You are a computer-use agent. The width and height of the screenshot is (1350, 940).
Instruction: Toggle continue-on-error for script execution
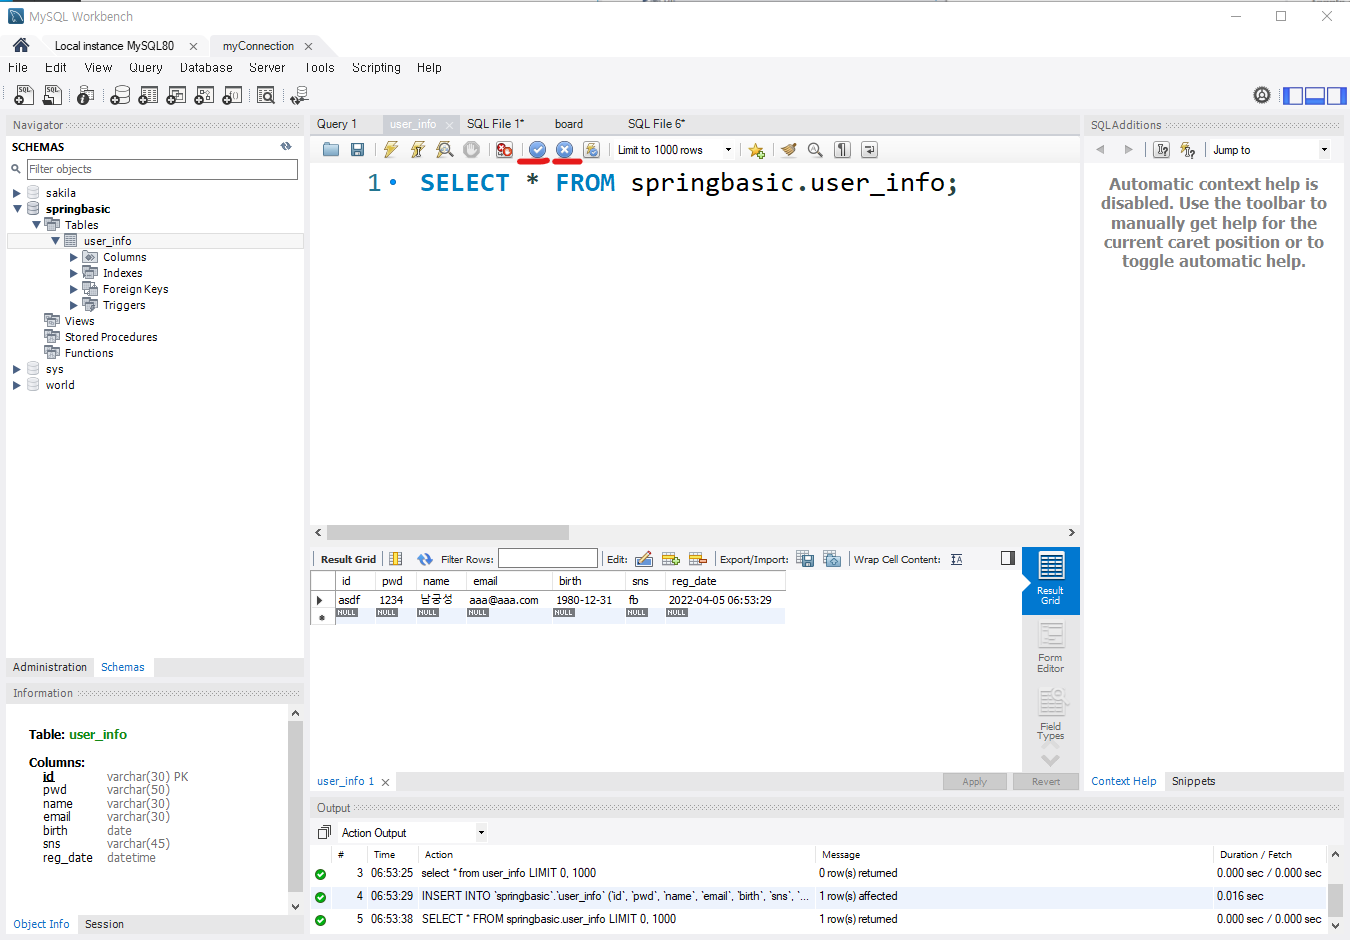click(x=504, y=150)
